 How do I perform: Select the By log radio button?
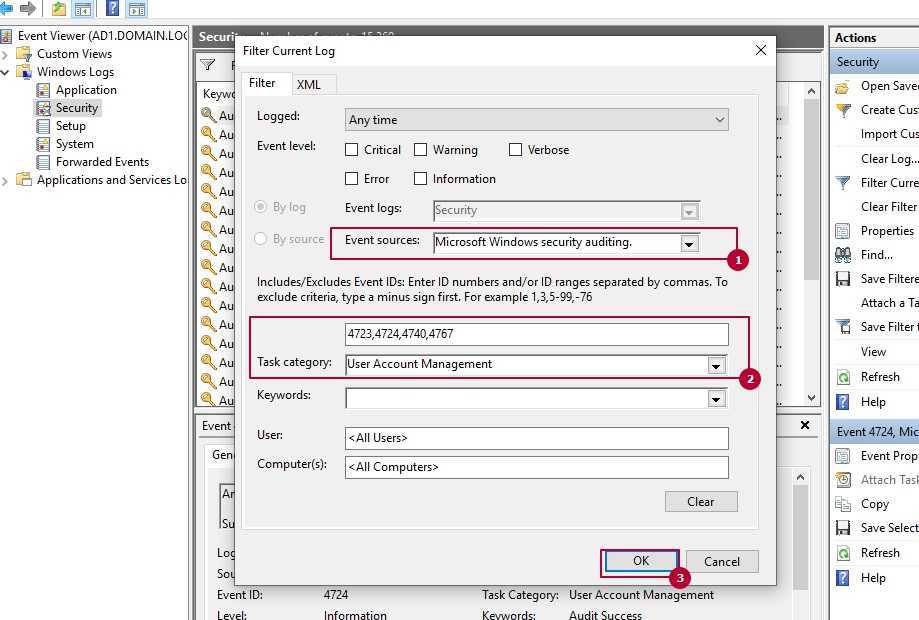coord(260,207)
